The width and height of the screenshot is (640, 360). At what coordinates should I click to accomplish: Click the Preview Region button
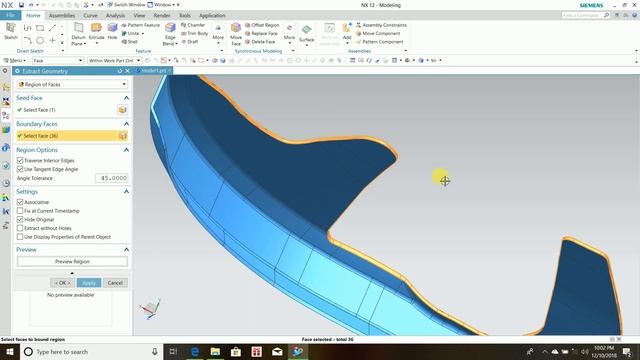tap(72, 261)
